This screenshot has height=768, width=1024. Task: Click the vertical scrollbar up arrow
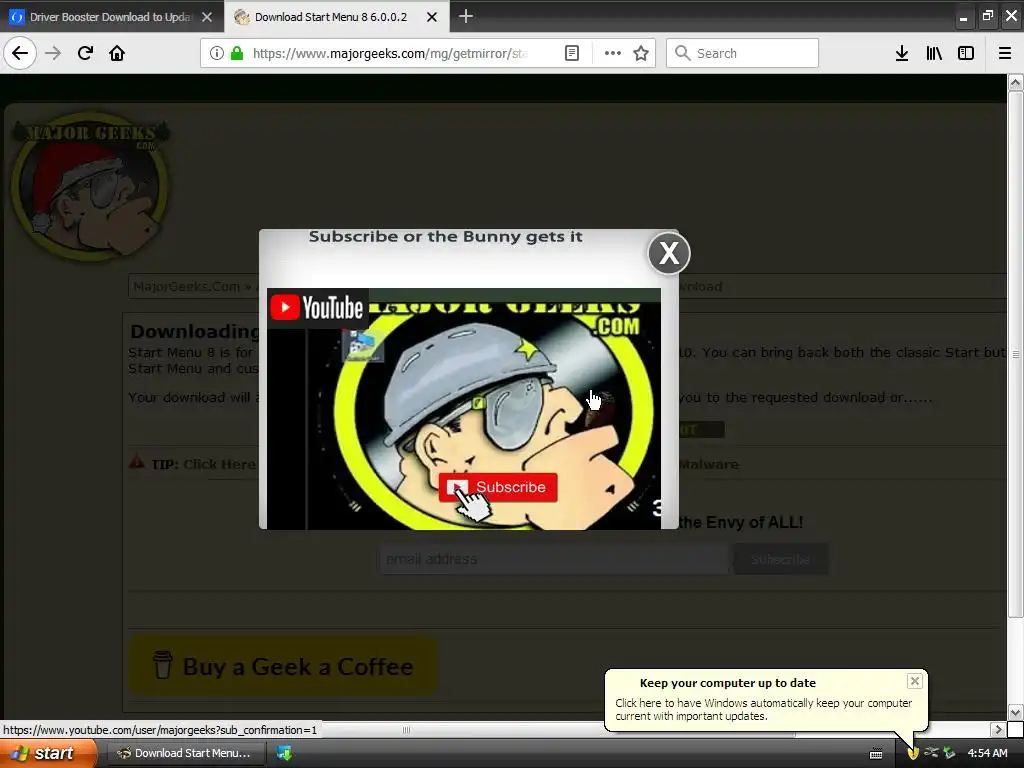[x=1015, y=83]
